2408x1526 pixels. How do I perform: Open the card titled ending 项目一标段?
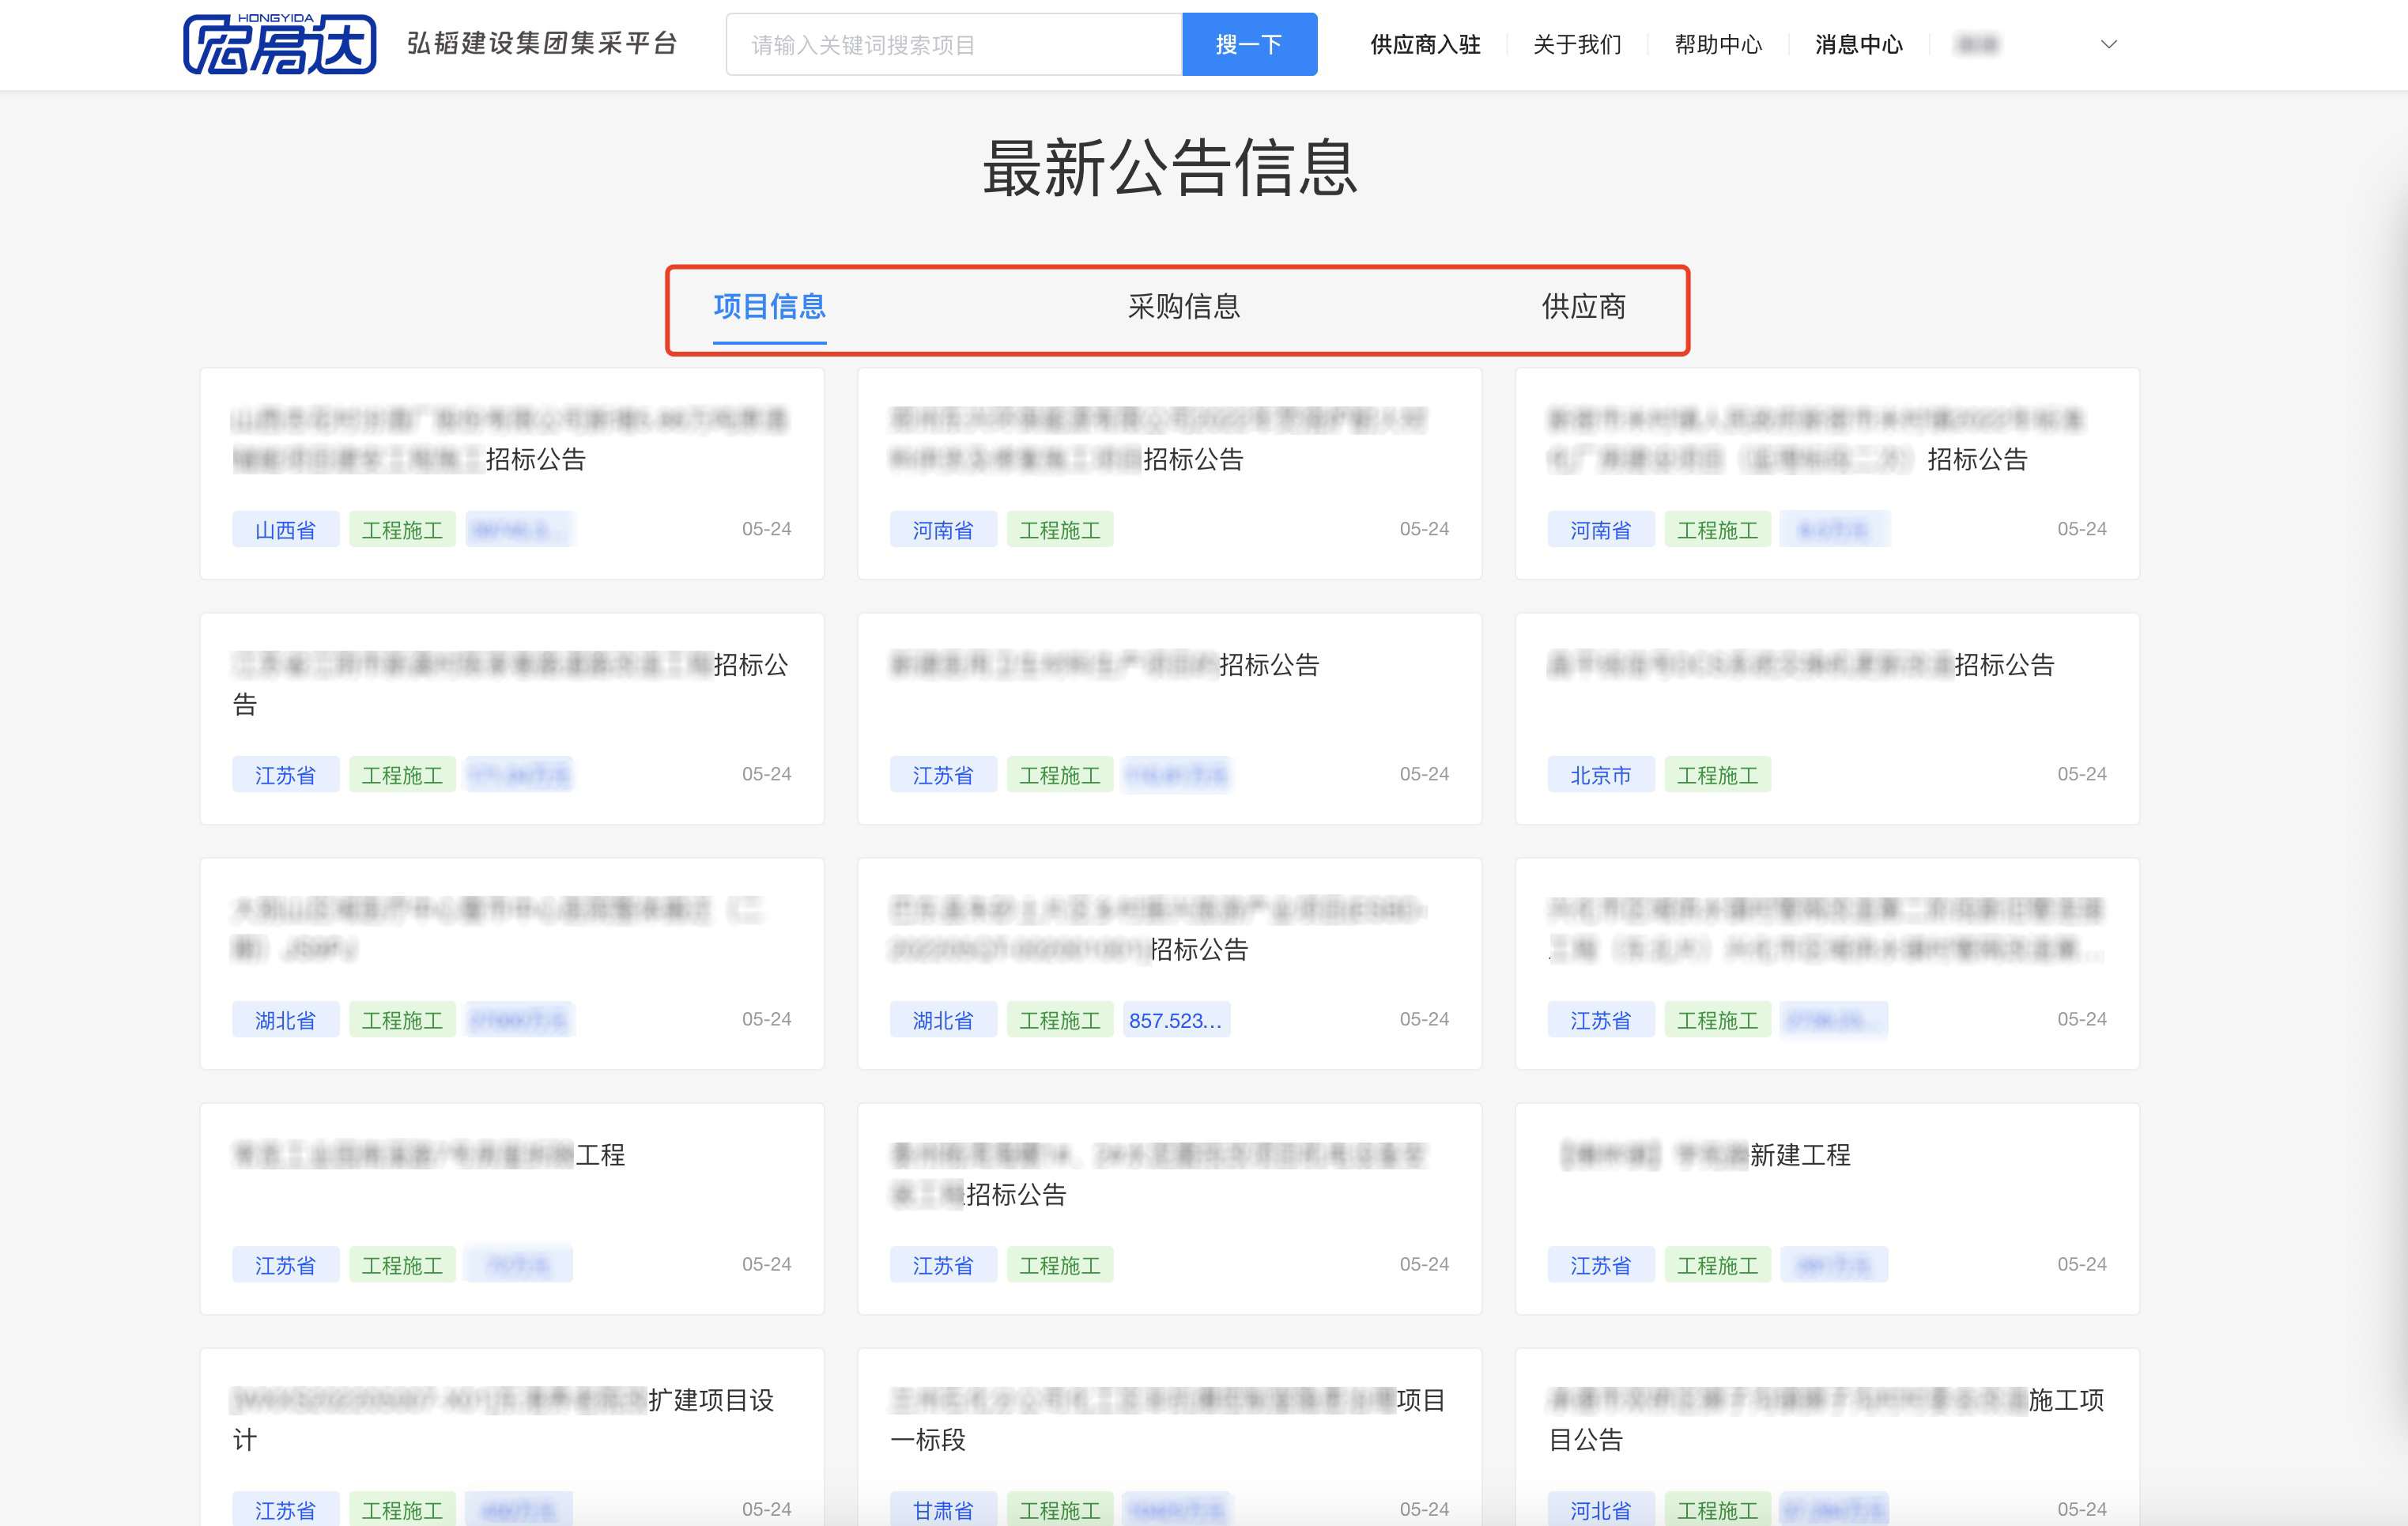click(1169, 1437)
